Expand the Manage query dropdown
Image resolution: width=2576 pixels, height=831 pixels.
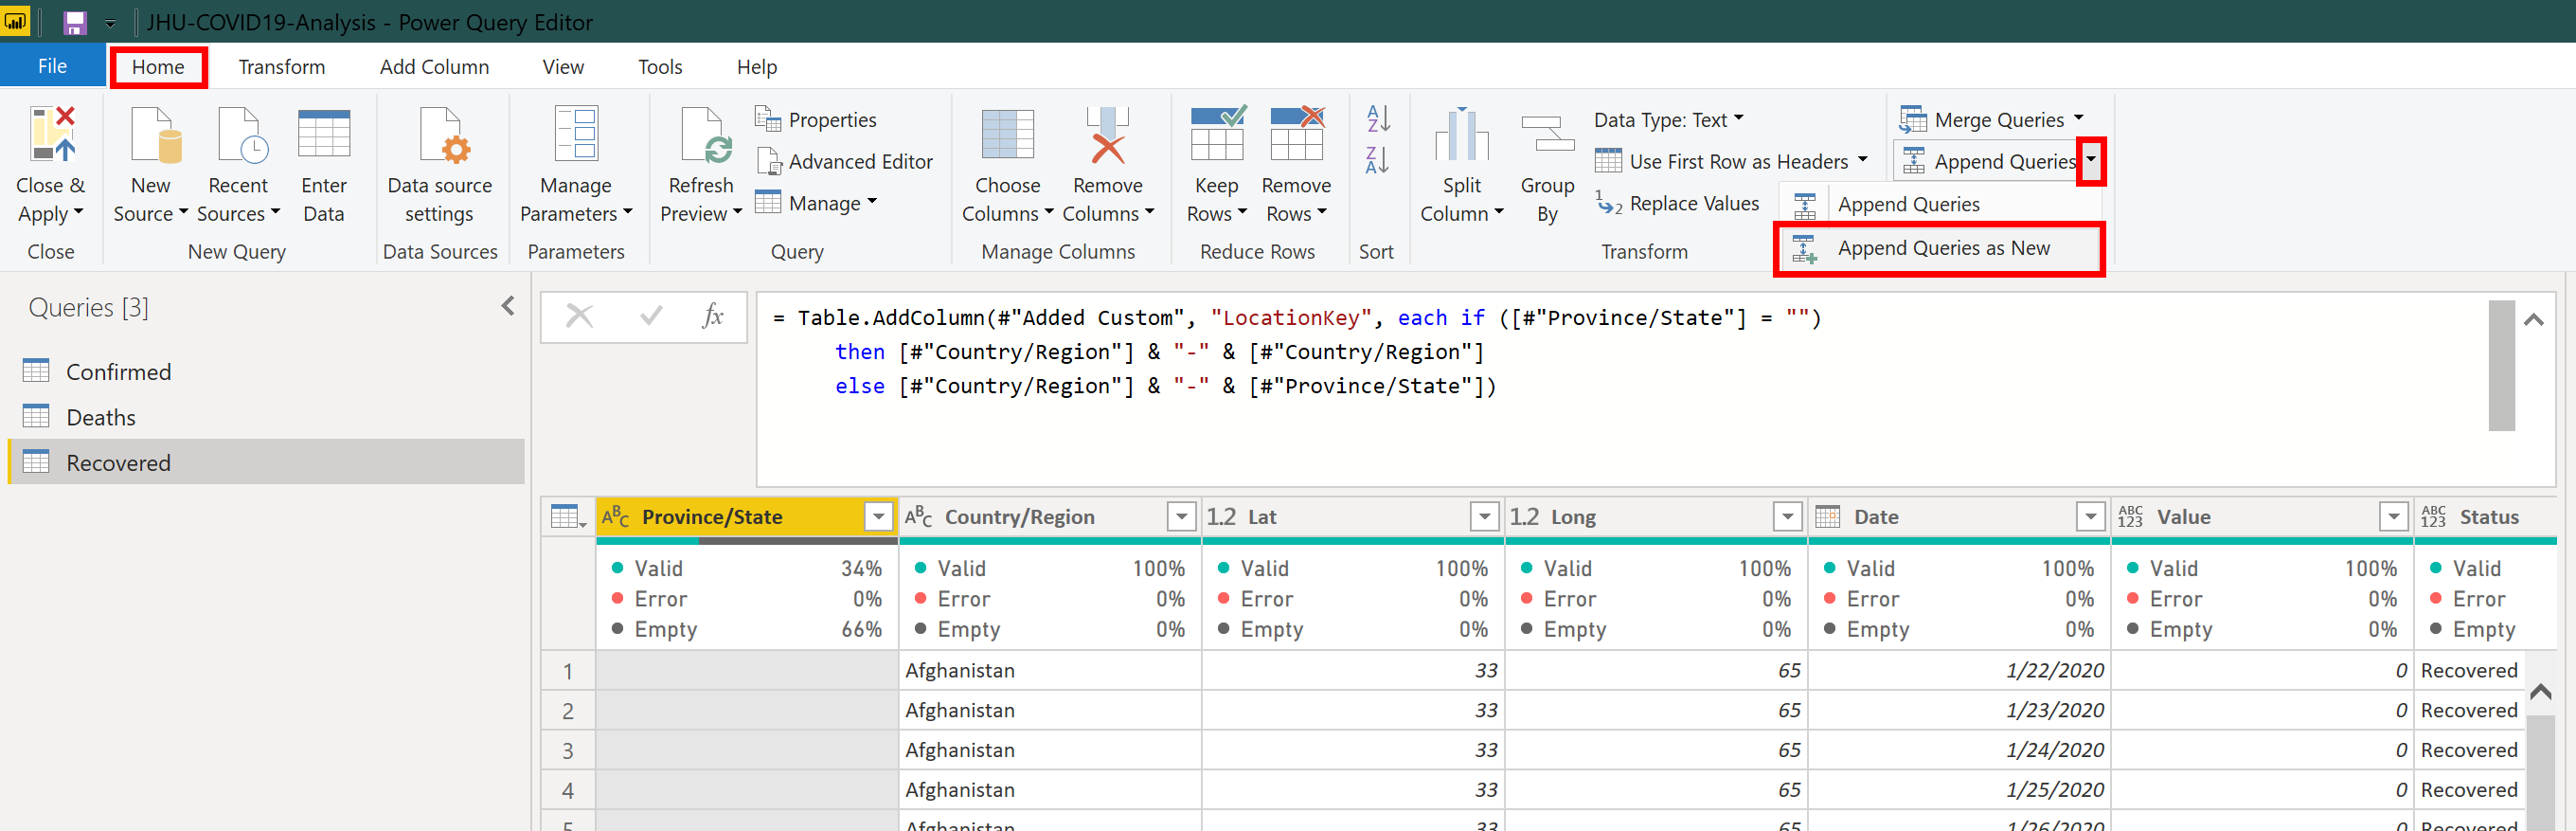tap(872, 203)
